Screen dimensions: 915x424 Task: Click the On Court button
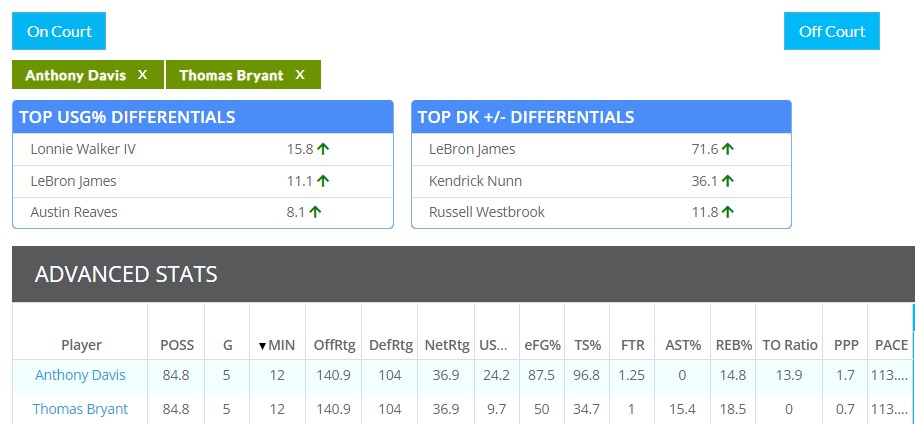coord(59,31)
